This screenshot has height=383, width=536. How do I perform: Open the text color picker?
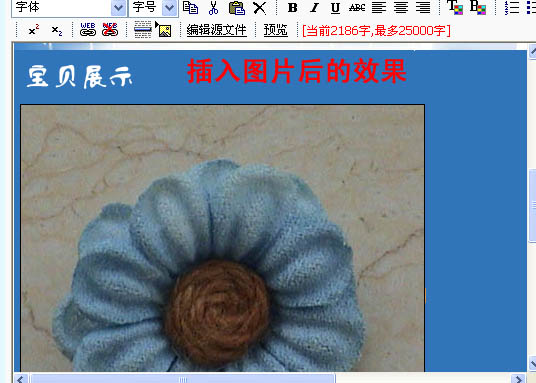[x=455, y=8]
